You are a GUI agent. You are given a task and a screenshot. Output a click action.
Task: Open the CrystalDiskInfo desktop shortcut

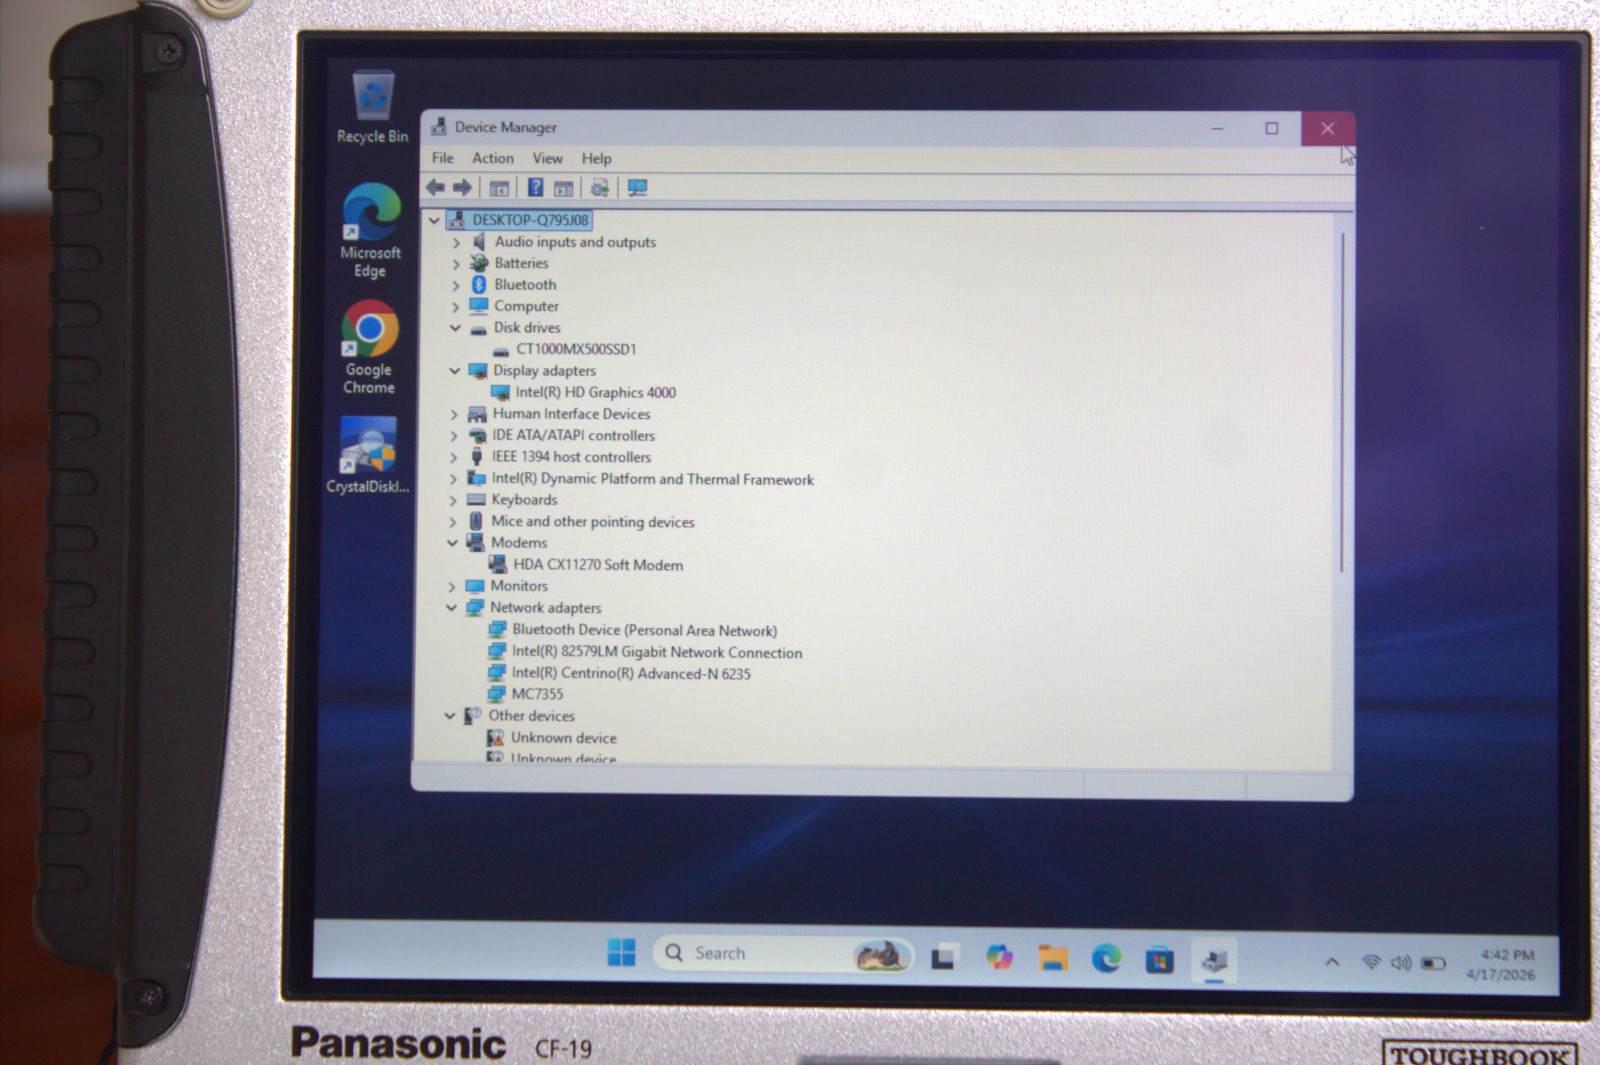pos(368,455)
